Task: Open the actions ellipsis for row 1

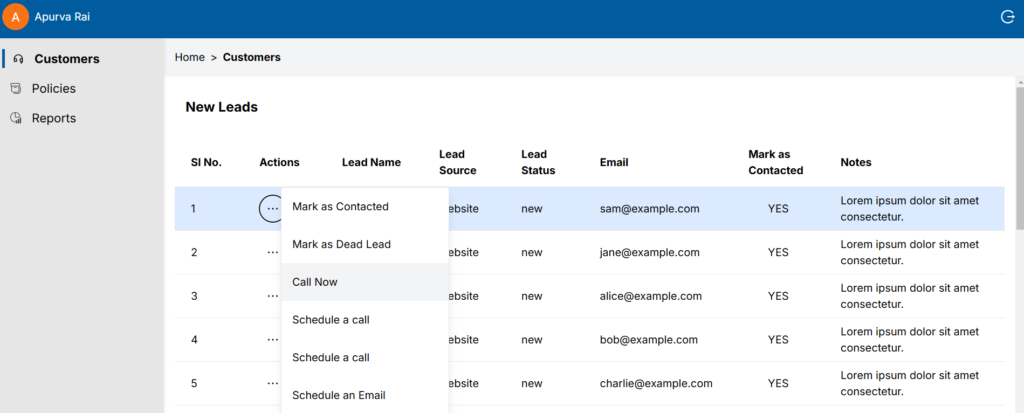Action: (x=272, y=209)
